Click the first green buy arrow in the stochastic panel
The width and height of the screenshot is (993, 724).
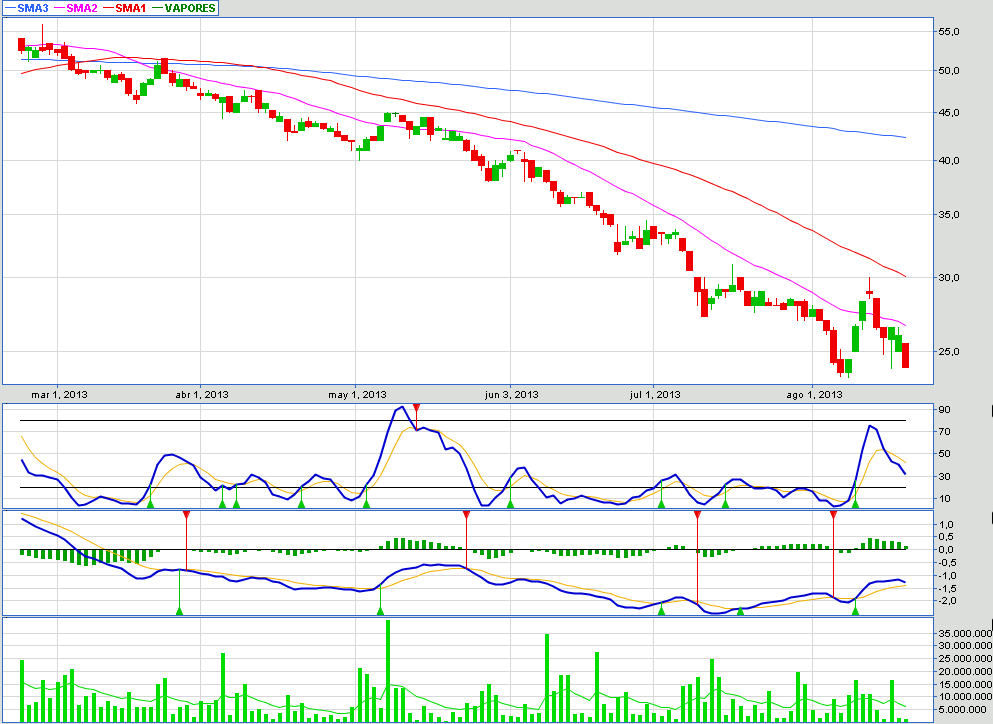150,503
